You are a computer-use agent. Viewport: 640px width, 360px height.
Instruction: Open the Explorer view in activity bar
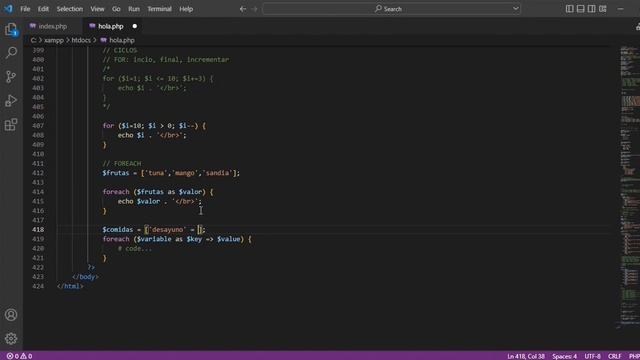(11, 29)
